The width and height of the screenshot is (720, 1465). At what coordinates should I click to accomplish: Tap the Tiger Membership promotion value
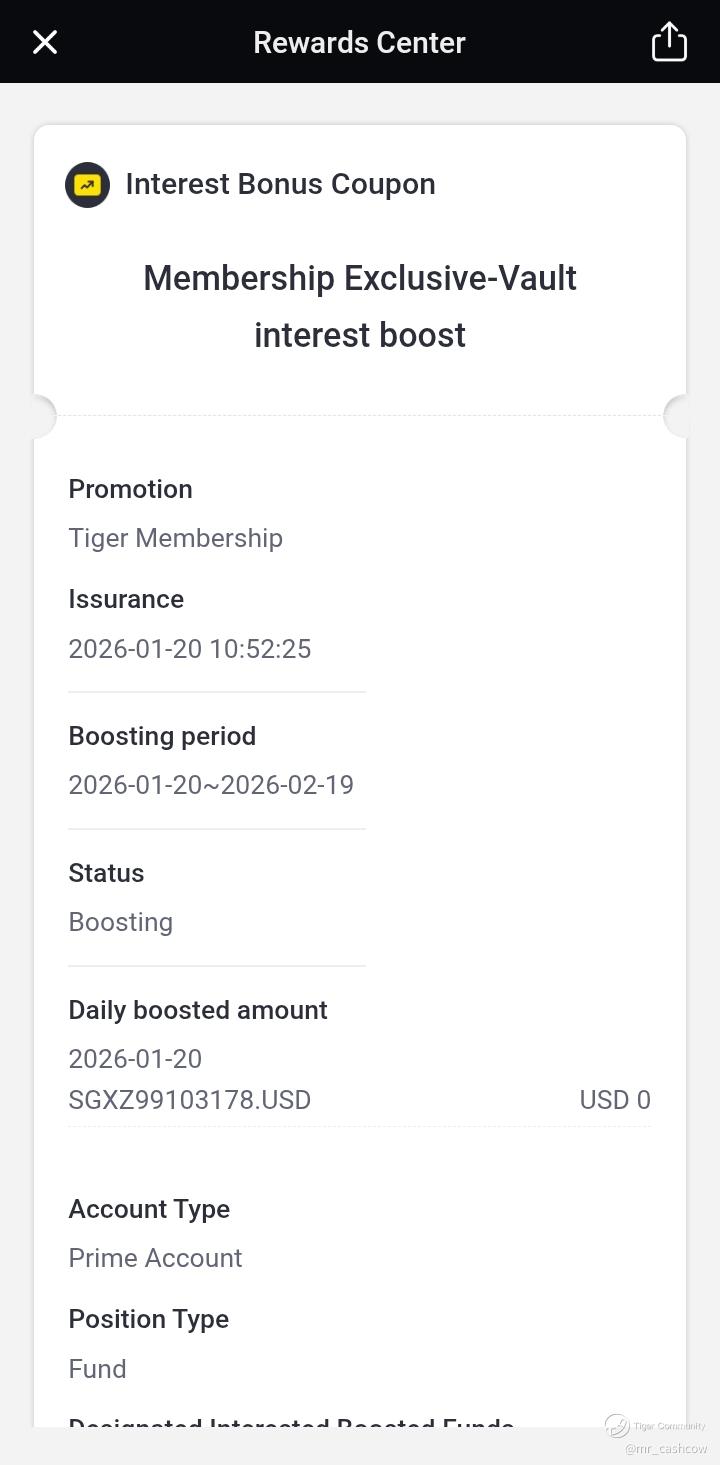point(175,538)
